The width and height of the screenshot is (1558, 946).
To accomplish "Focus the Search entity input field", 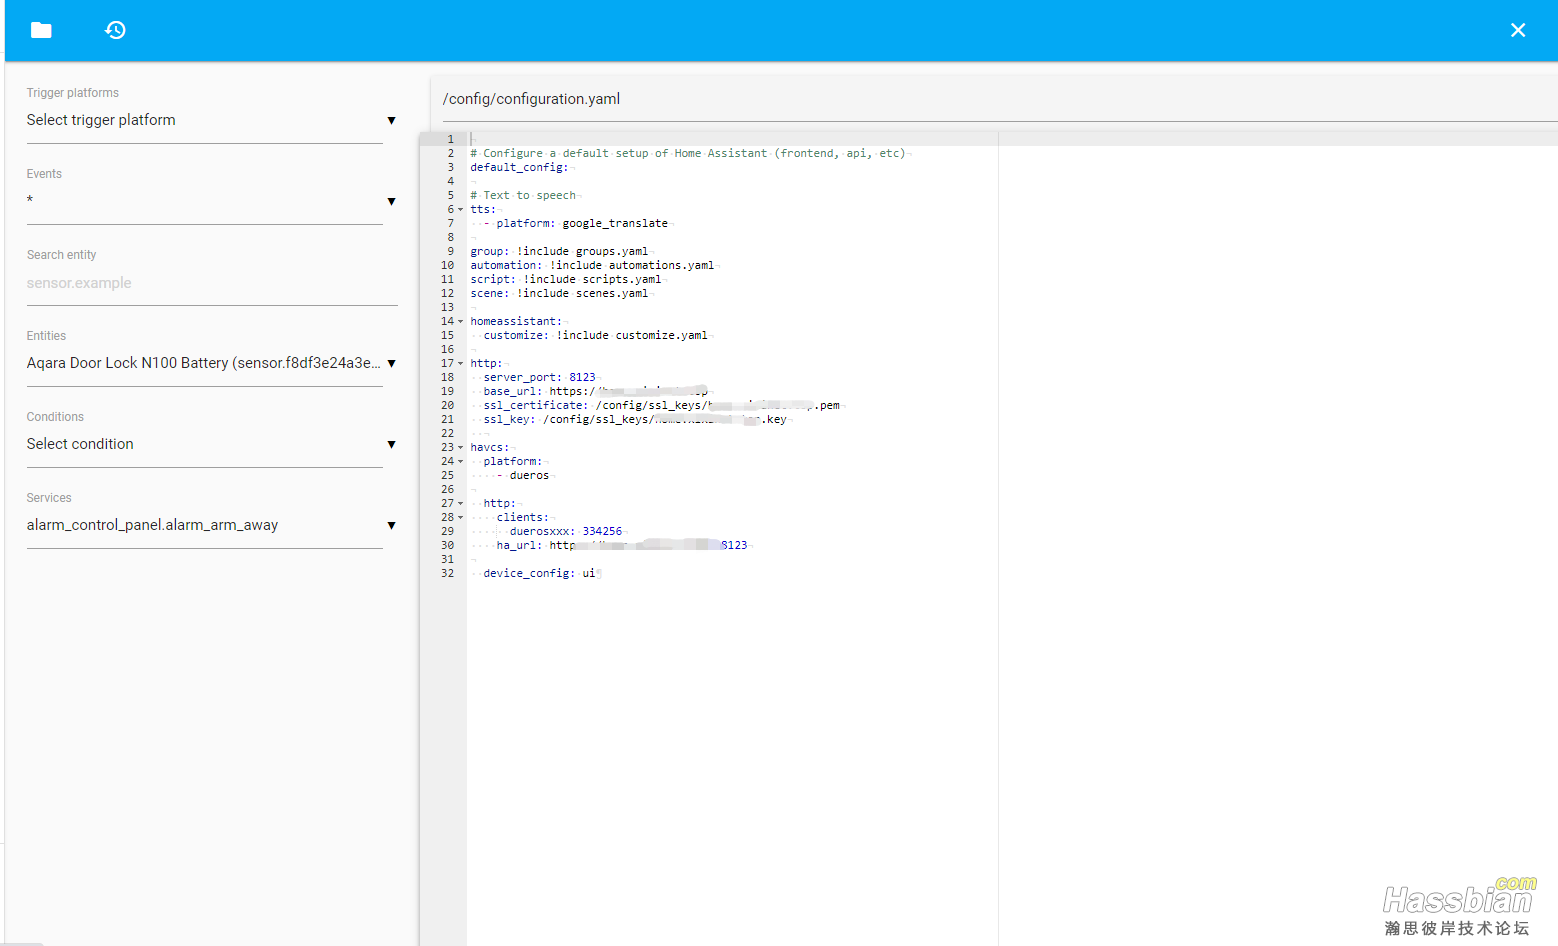I will coord(212,283).
